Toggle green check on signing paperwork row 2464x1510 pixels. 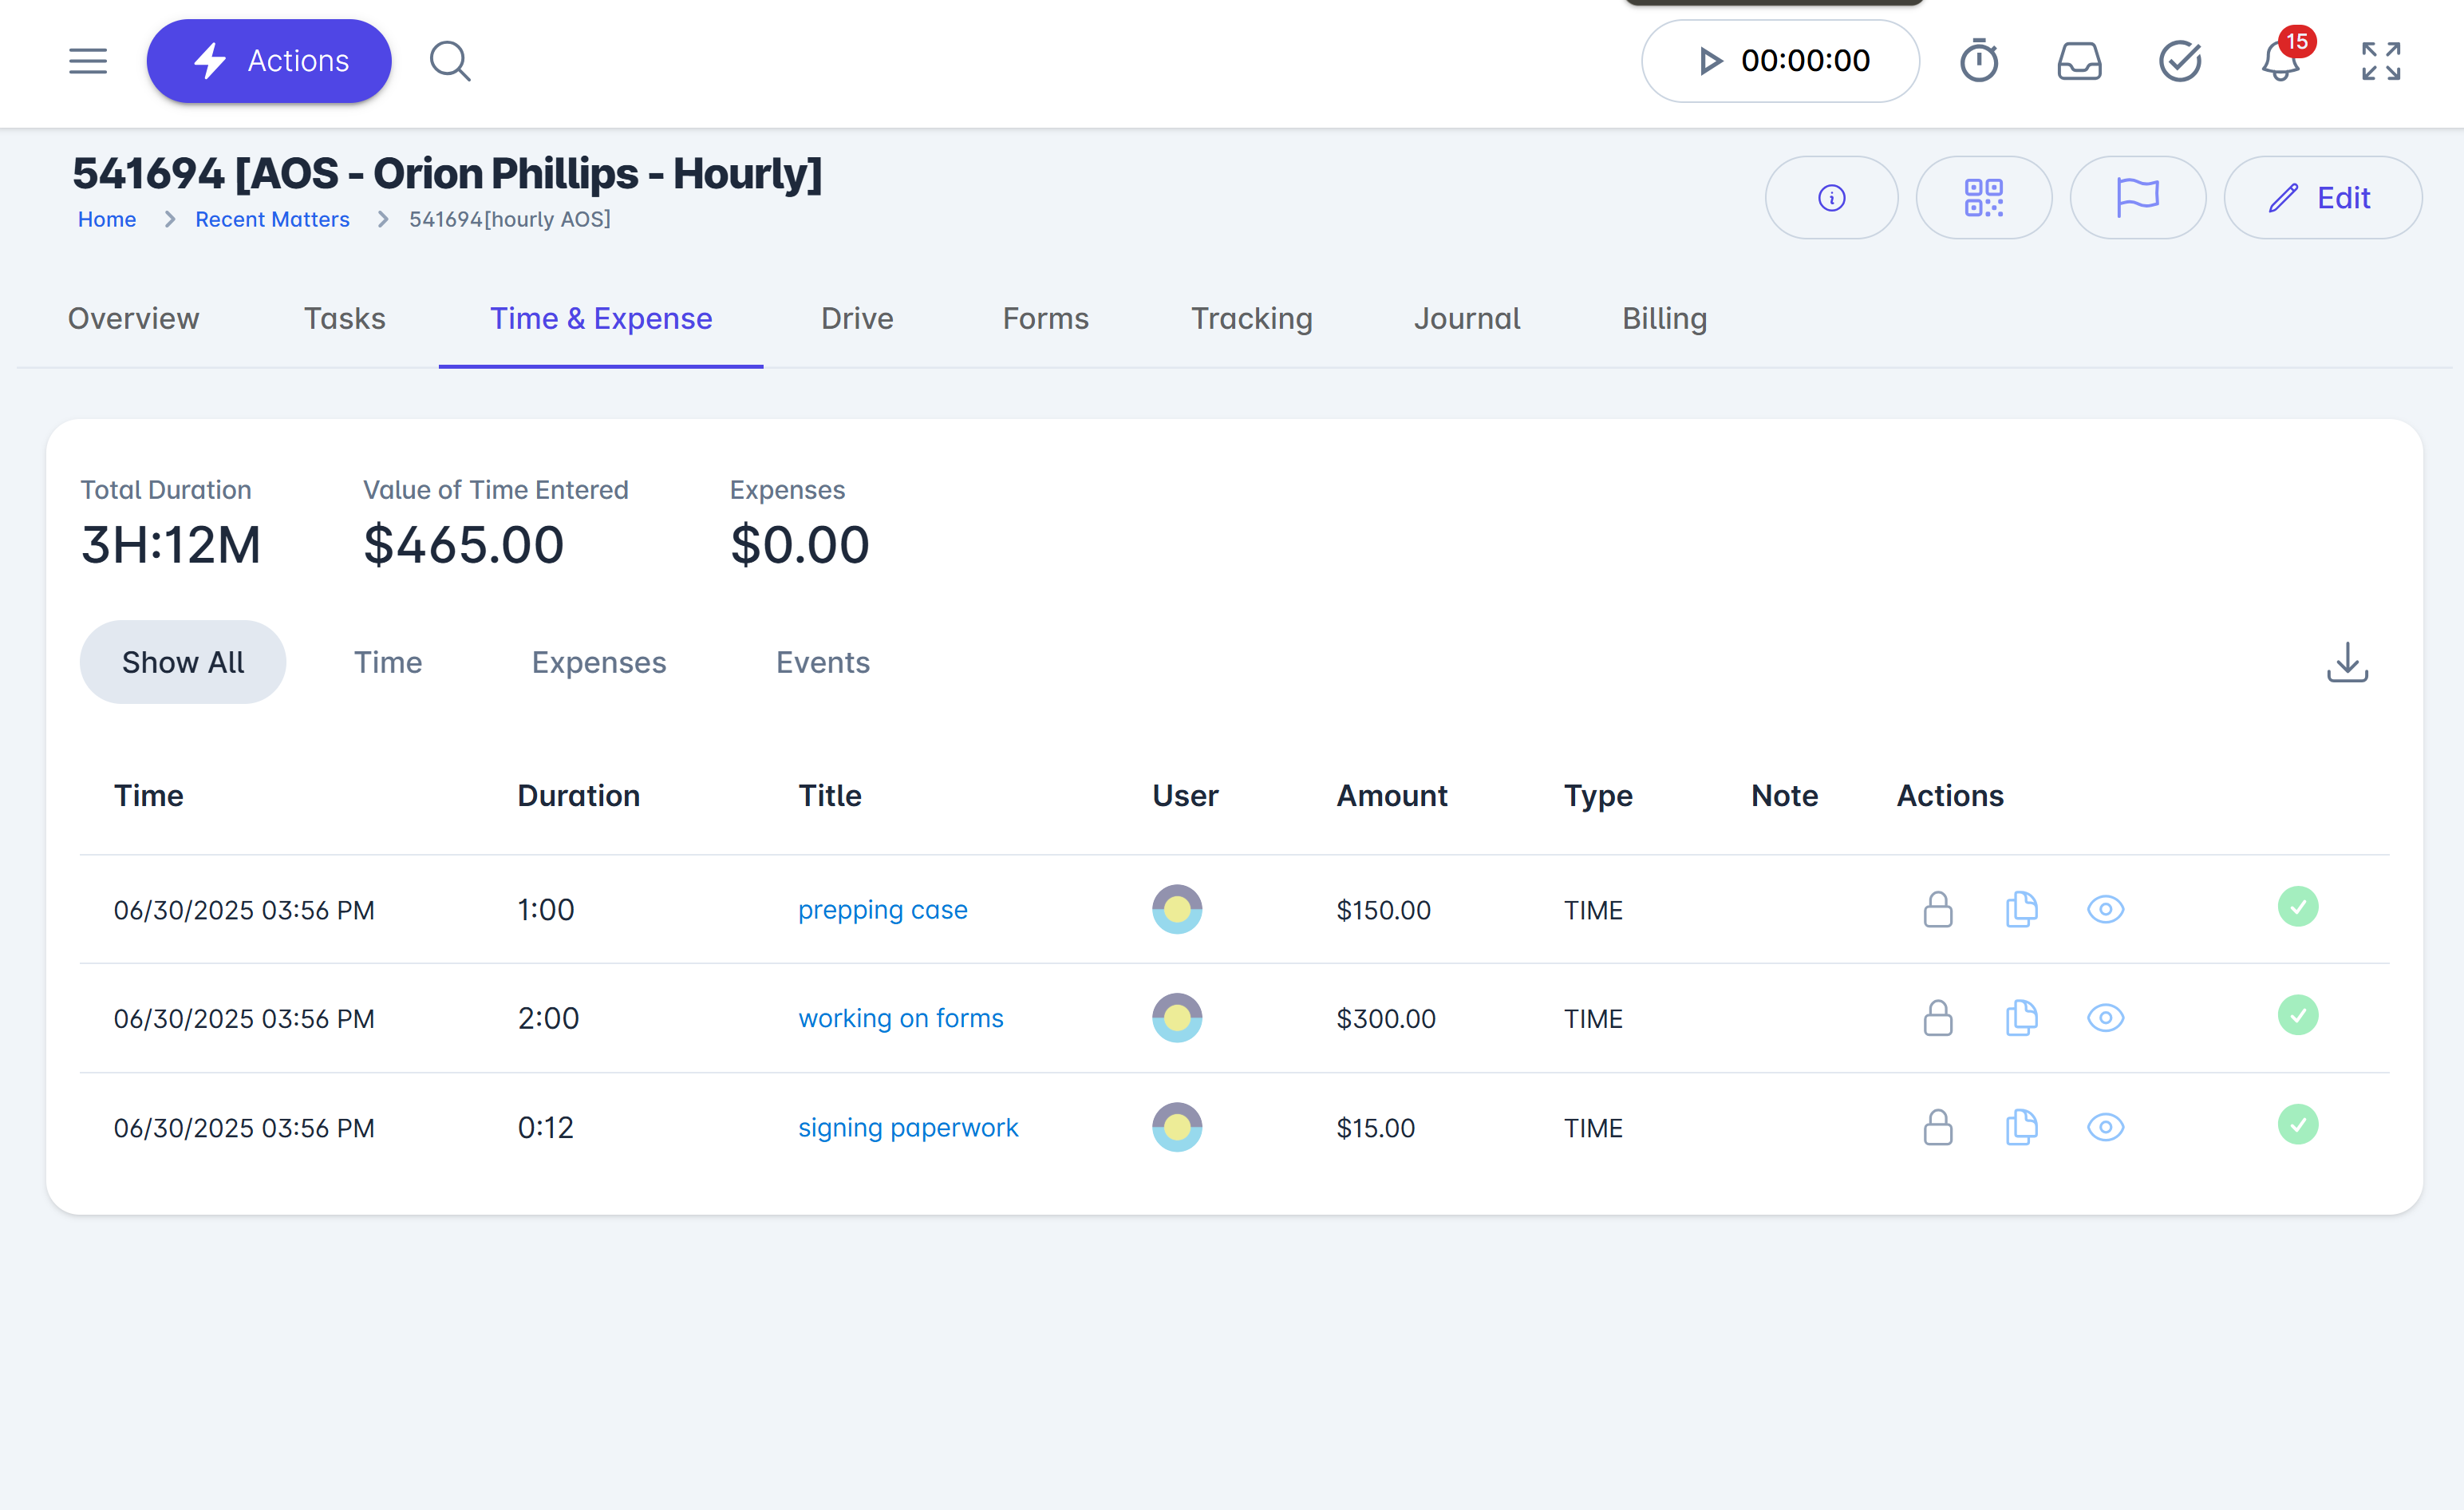coord(2297,1125)
